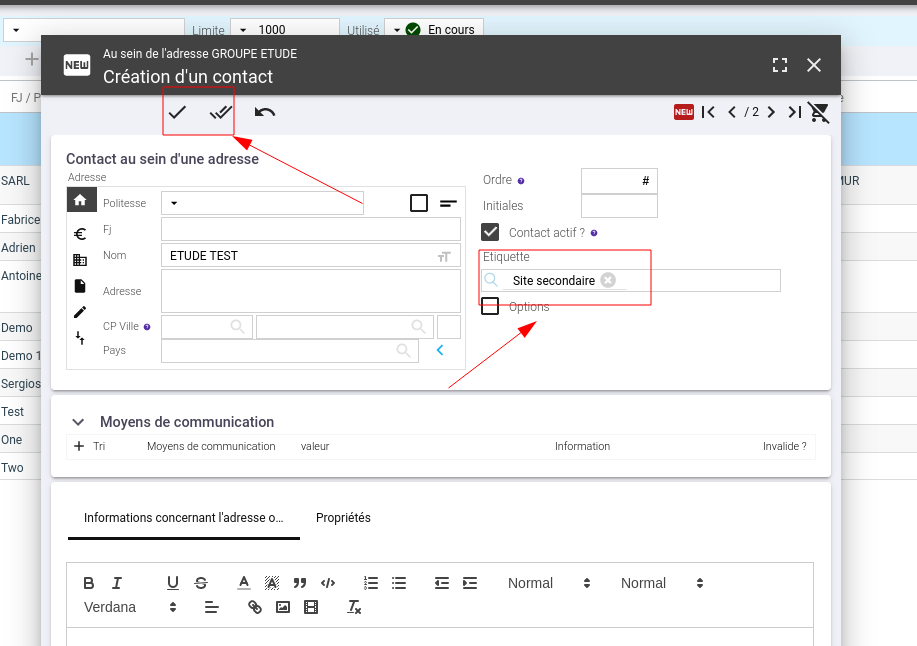Click the text size icon in Nom field
The height and width of the screenshot is (646, 917).
444,256
